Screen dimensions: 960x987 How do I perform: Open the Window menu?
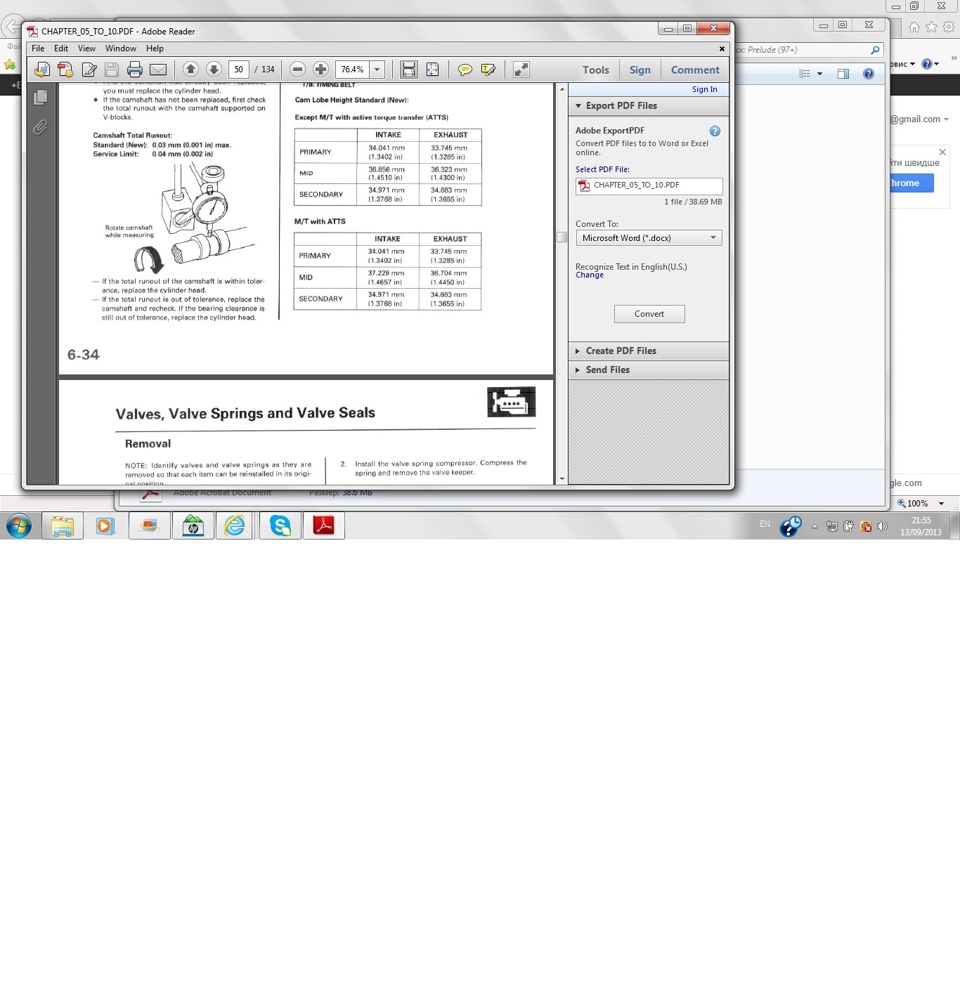click(121, 48)
